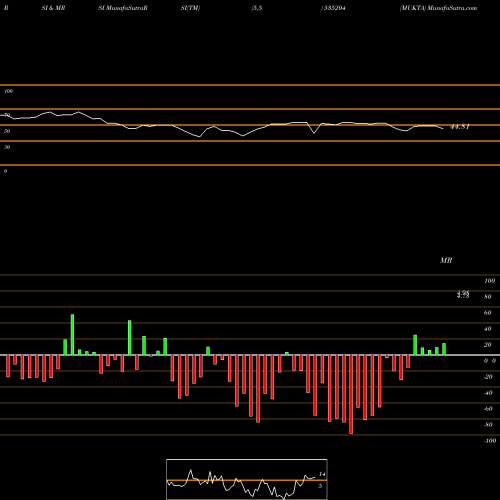Viewport: 500px width, 500px height.
Task: Select the stock code 535204 in header
Action: pos(334,8)
